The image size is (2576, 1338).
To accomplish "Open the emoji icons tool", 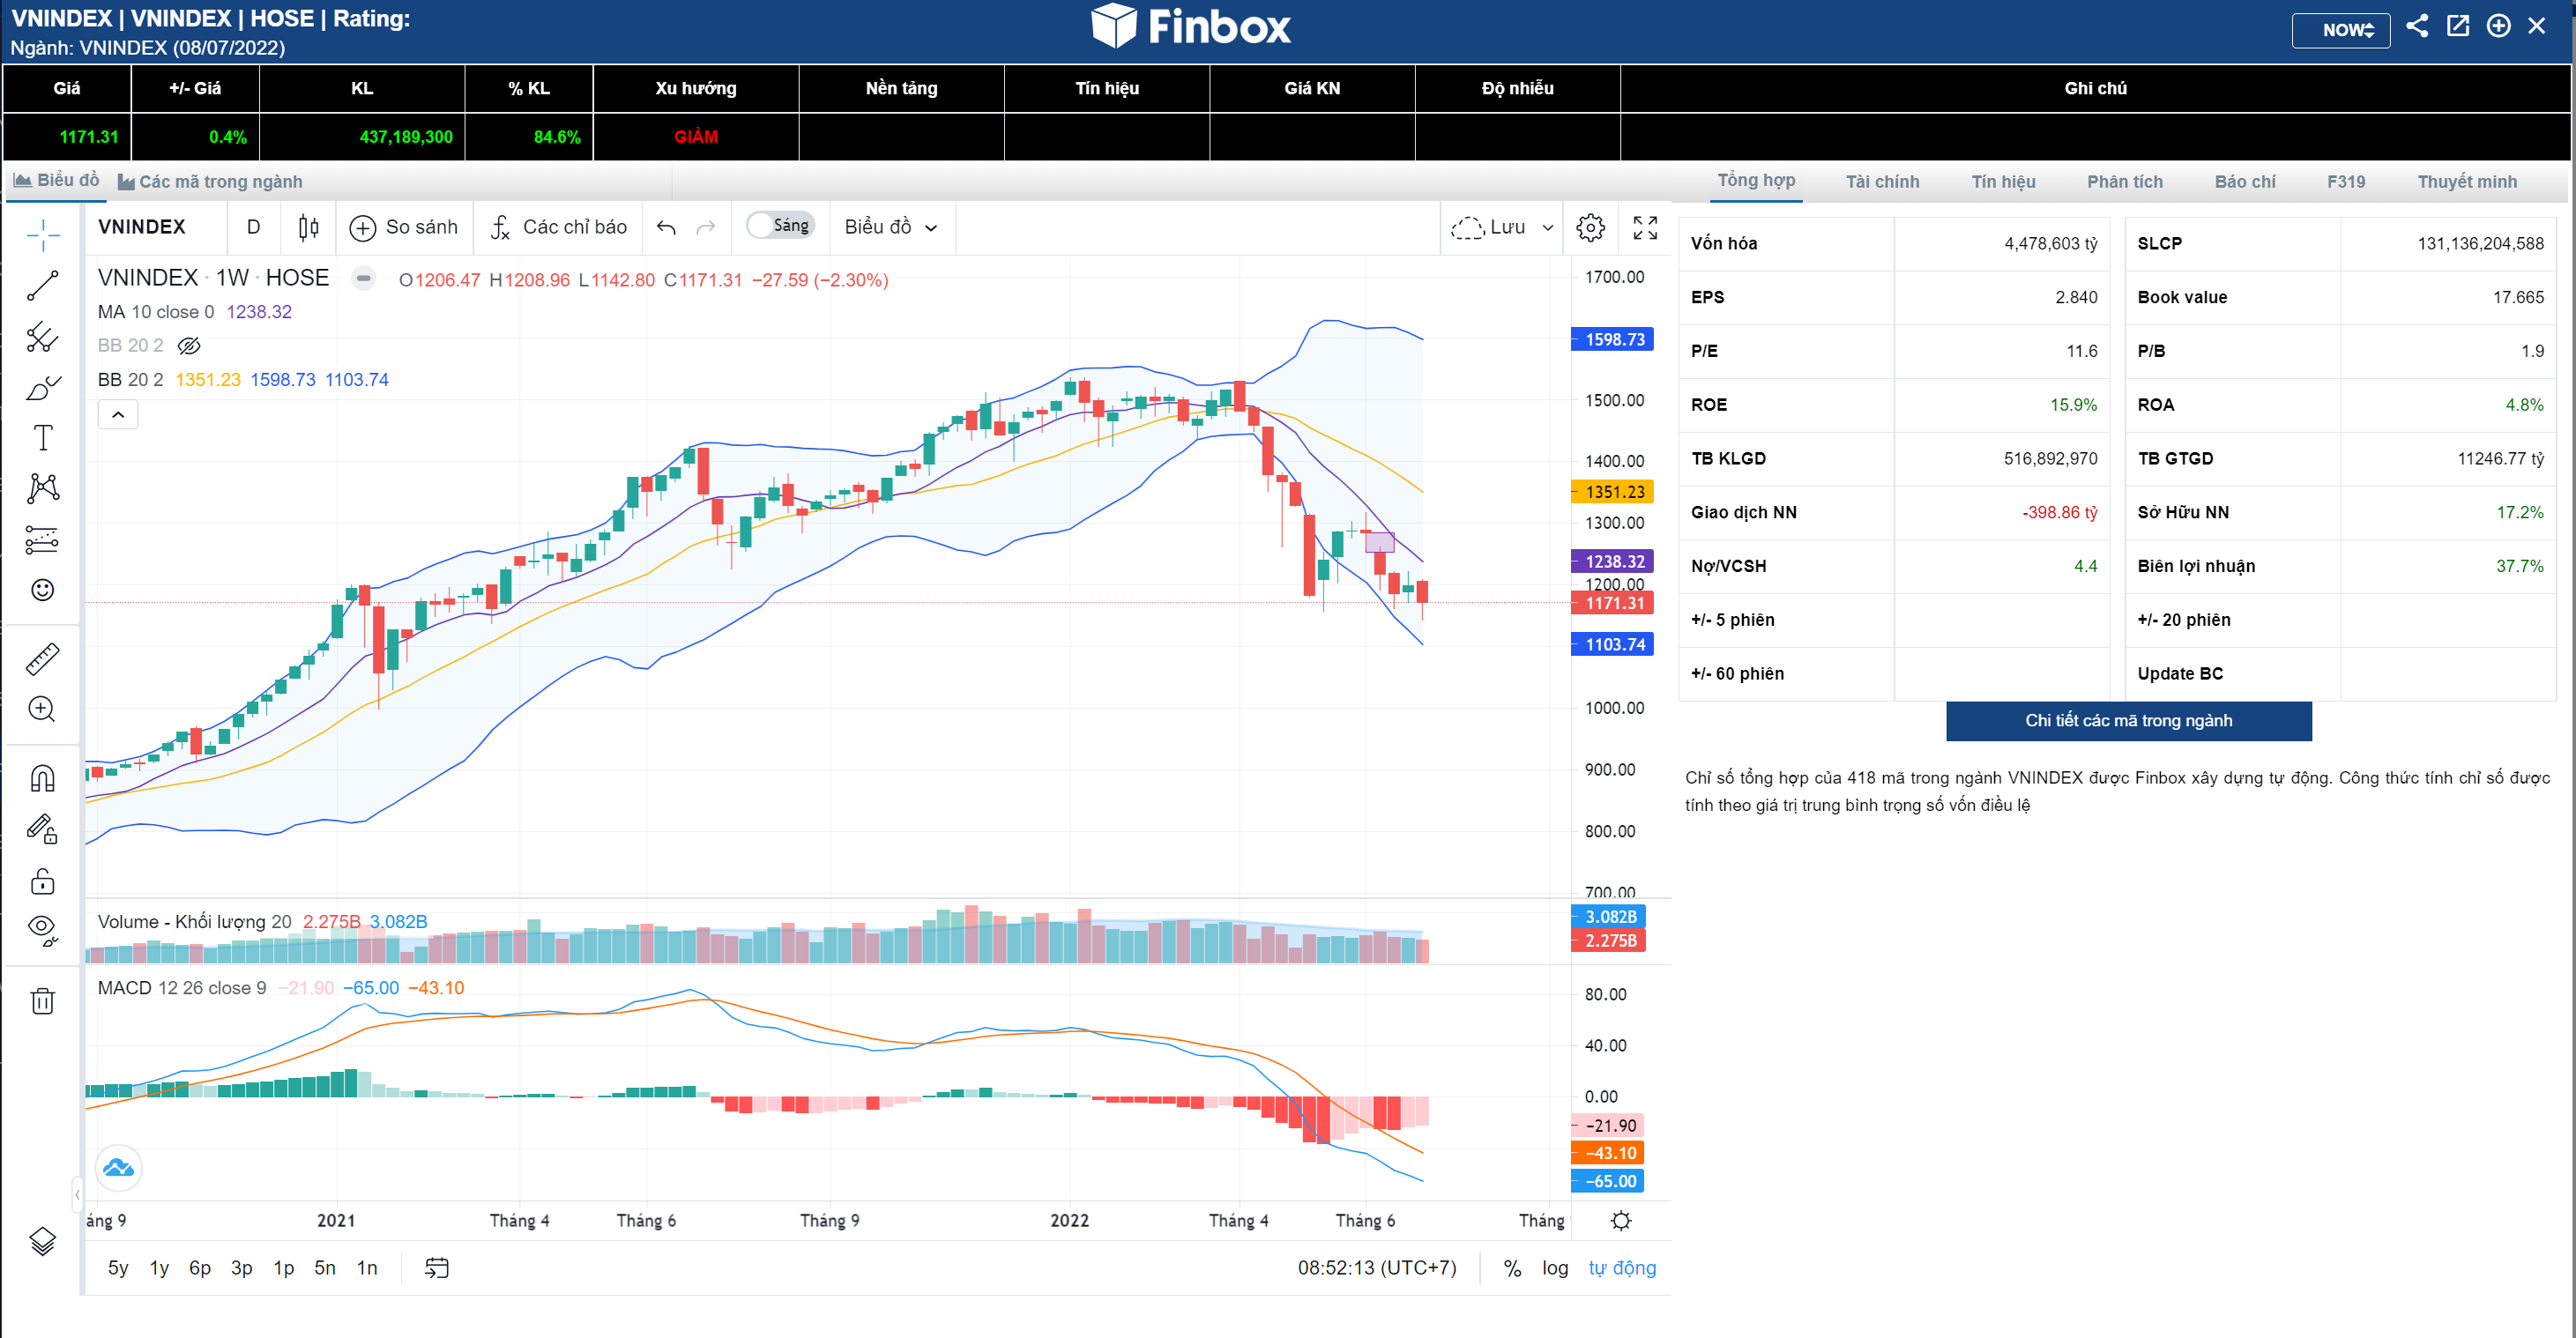I will tap(42, 590).
